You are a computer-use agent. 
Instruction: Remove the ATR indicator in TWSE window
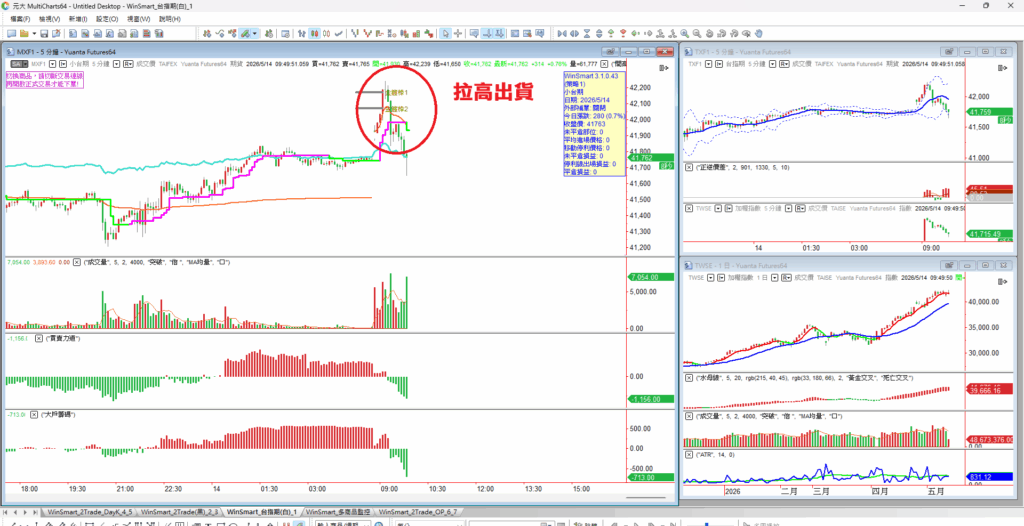click(x=688, y=454)
